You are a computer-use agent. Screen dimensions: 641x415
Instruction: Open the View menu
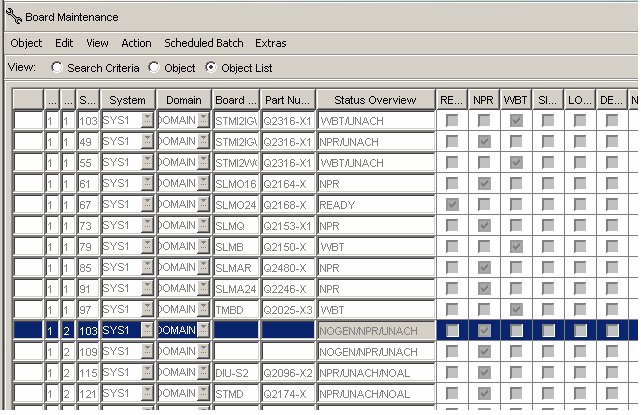(97, 43)
